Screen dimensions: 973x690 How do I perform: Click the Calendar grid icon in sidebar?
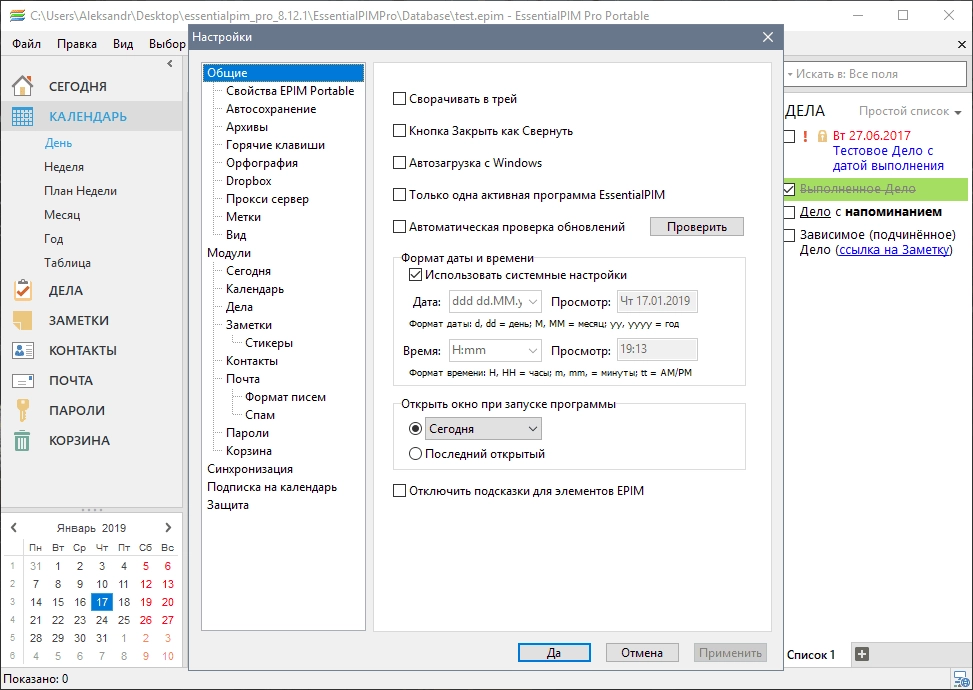[22, 116]
